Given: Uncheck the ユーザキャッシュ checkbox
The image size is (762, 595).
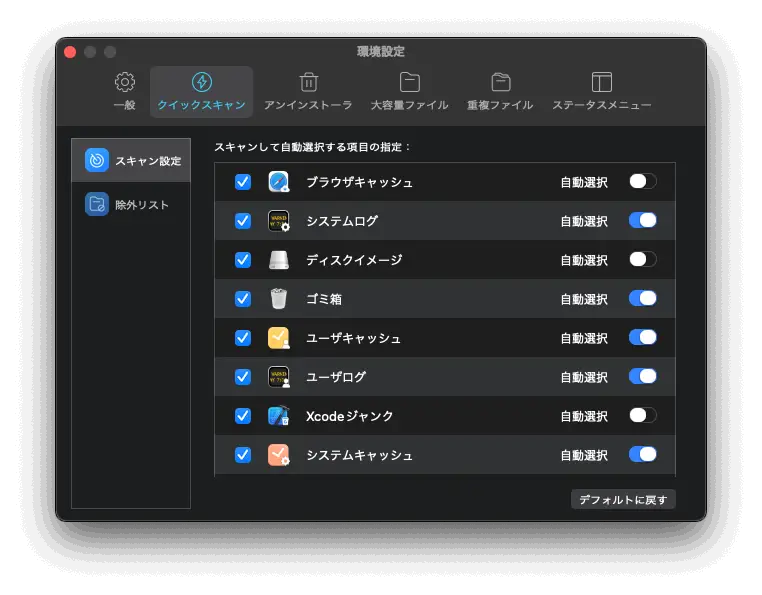Looking at the screenshot, I should pyautogui.click(x=243, y=338).
